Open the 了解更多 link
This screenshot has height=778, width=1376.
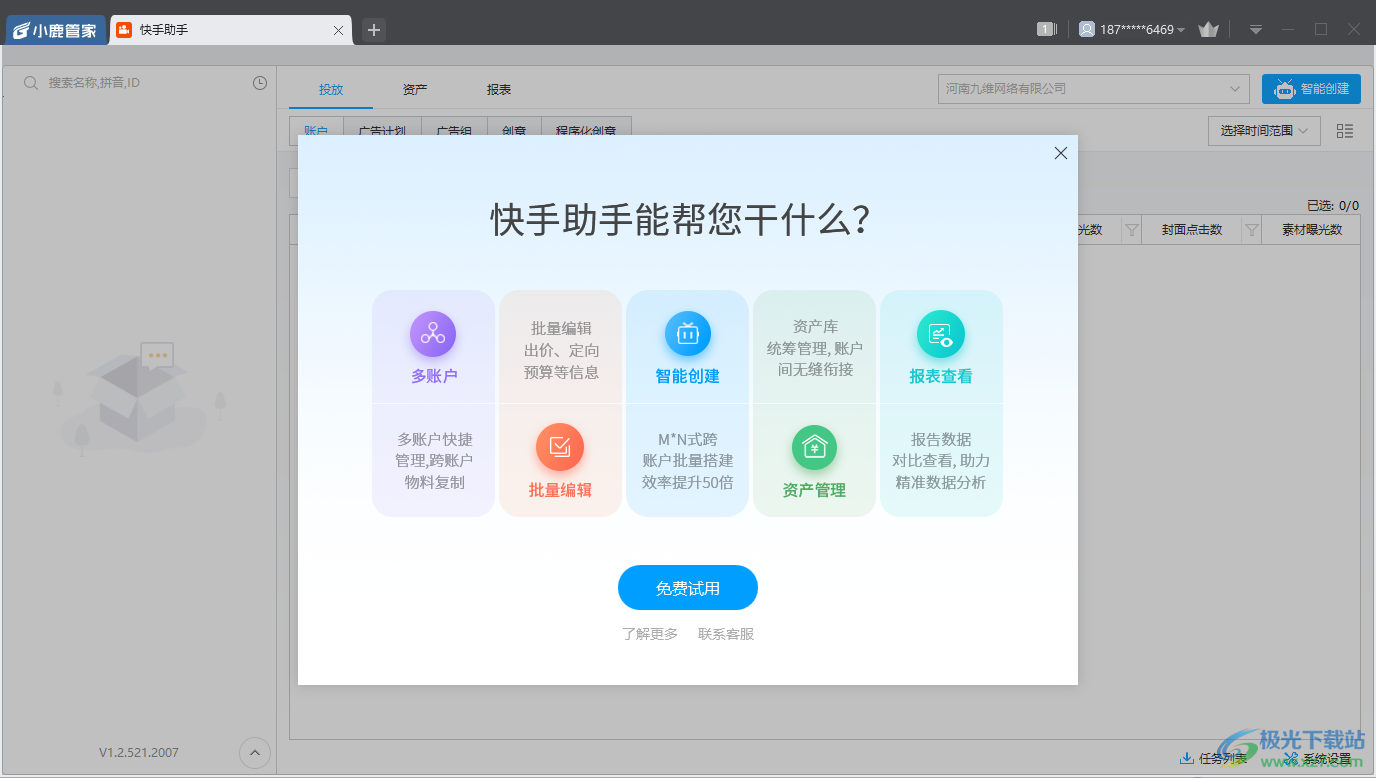pyautogui.click(x=650, y=634)
